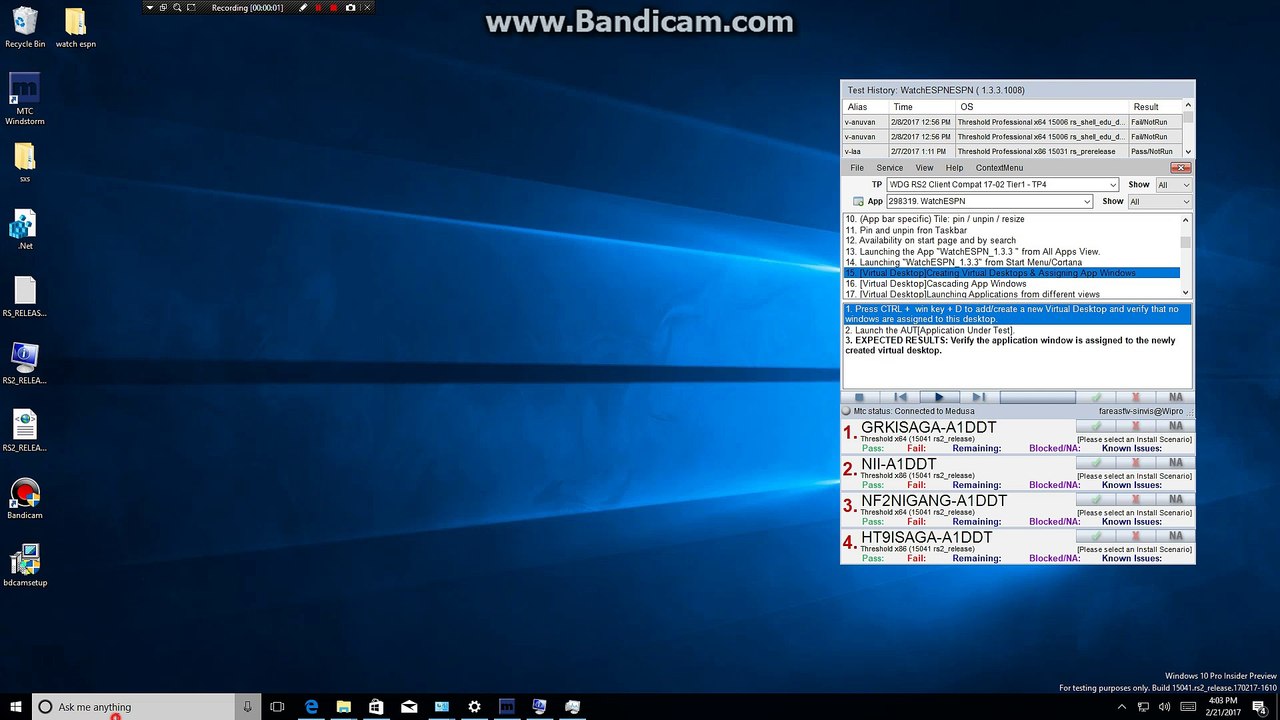Open the Store app on taskbar
The height and width of the screenshot is (720, 1280).
(376, 707)
